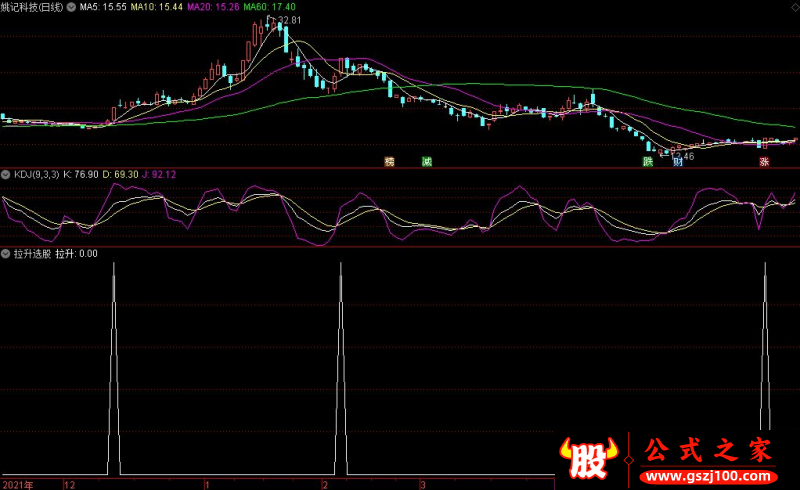Select the month 2 time axis marker

tap(325, 485)
